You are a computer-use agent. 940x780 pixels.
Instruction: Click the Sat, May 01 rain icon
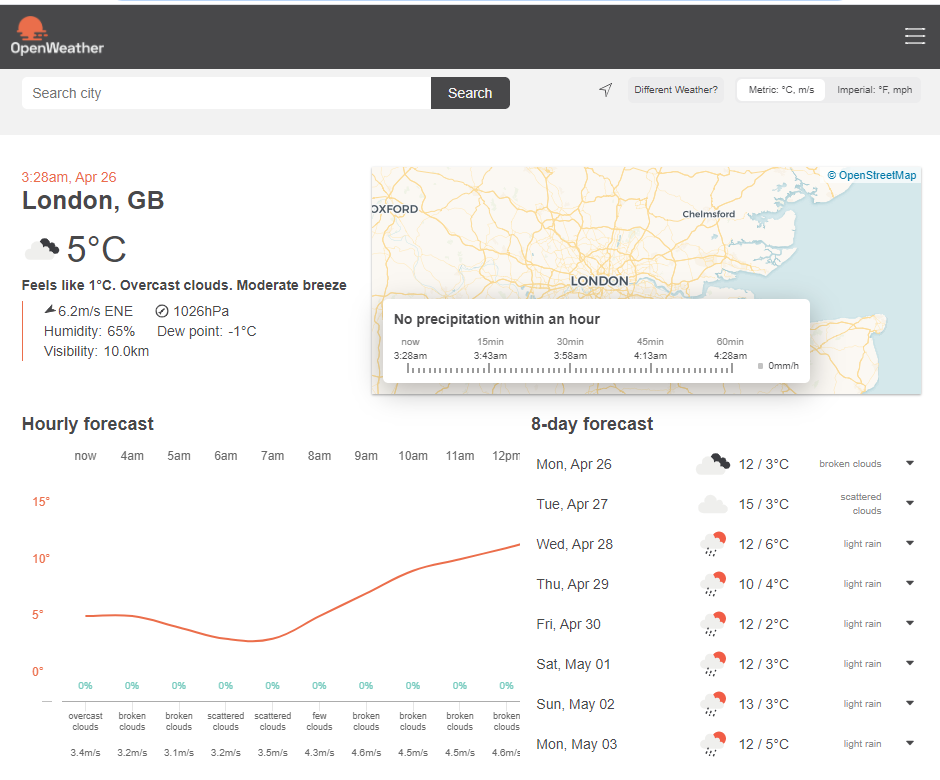(713, 664)
